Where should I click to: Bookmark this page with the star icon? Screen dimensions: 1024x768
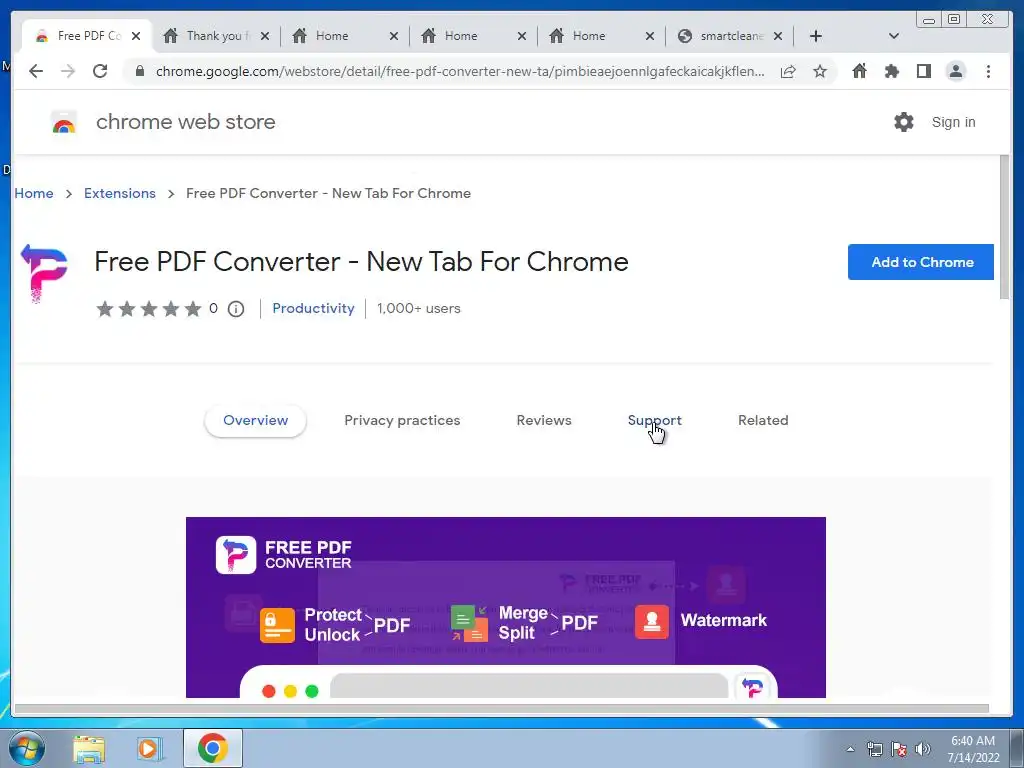coord(820,71)
